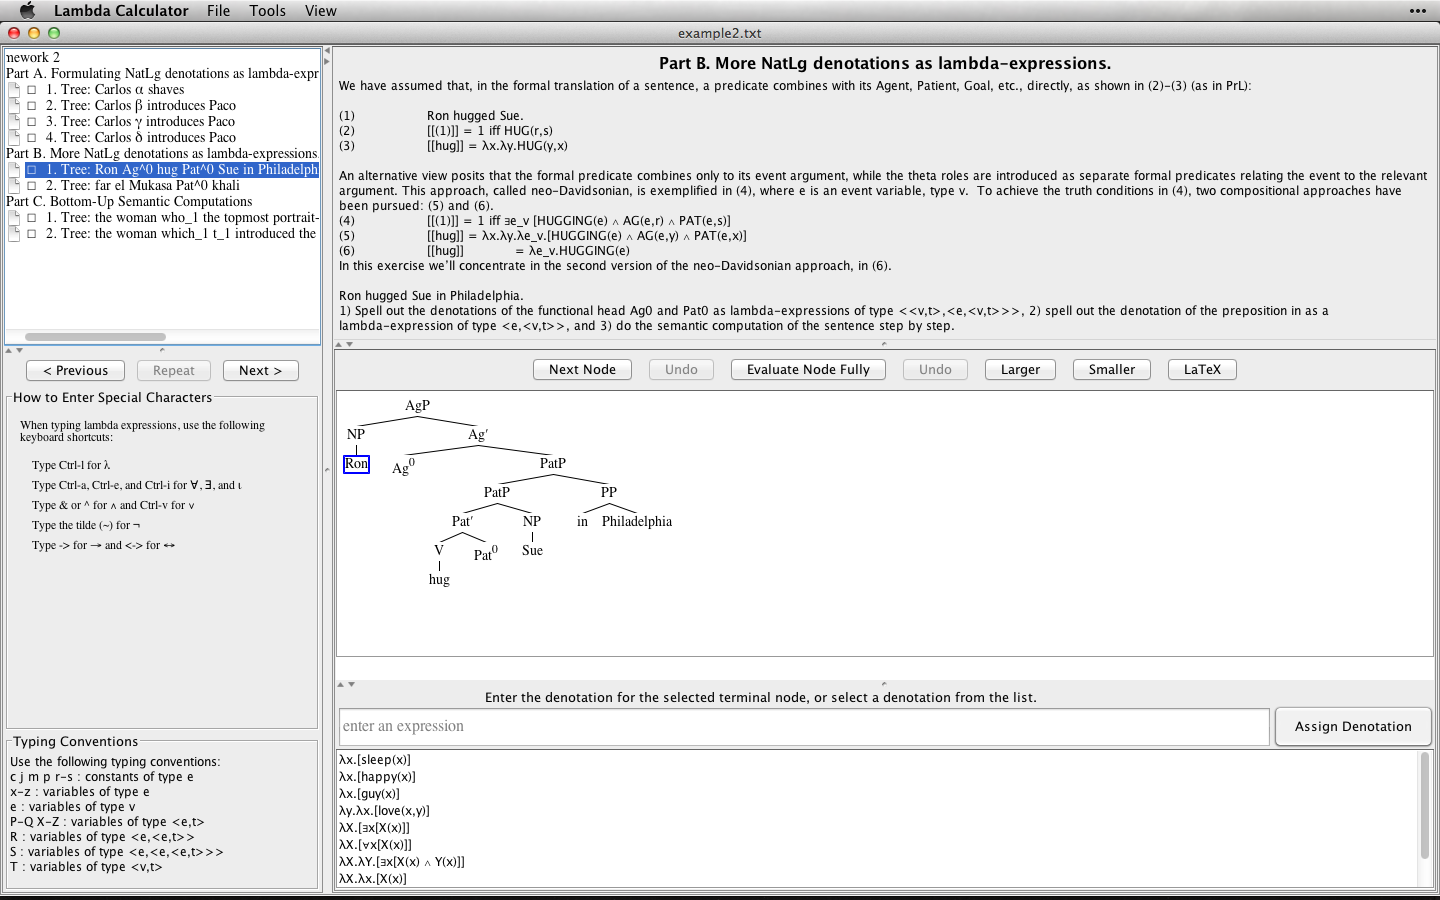
Task: Click split-pane collapse arrows below exercise list
Action: pos(14,350)
